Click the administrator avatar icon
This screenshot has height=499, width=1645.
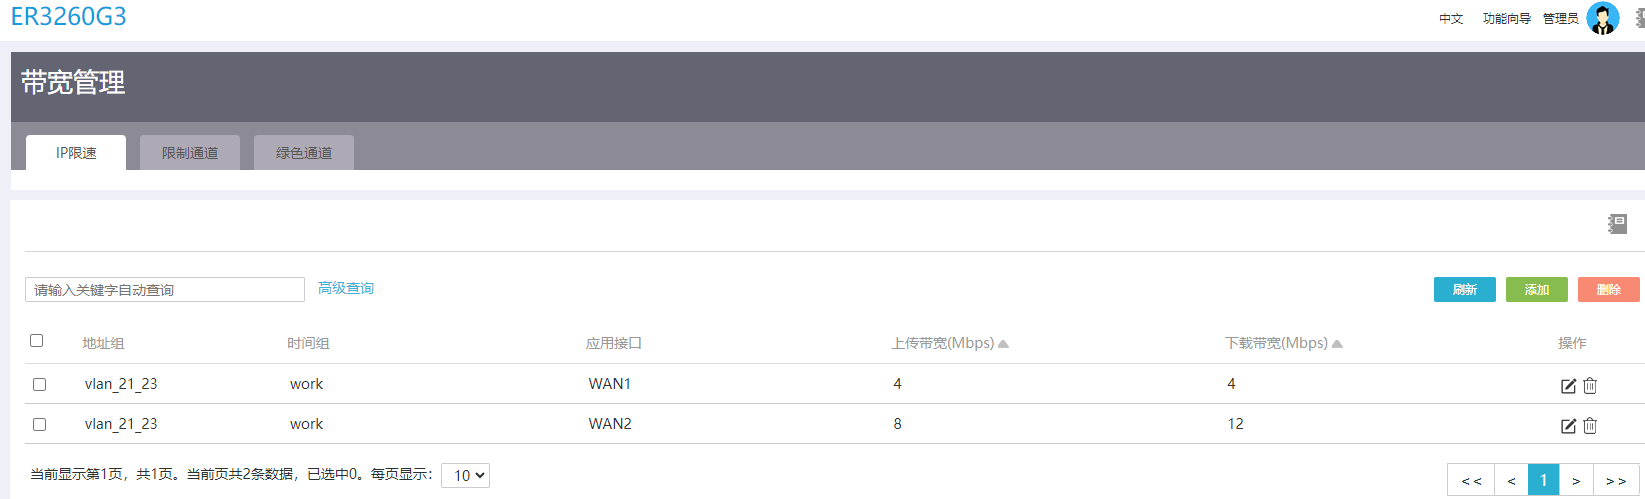1602,19
